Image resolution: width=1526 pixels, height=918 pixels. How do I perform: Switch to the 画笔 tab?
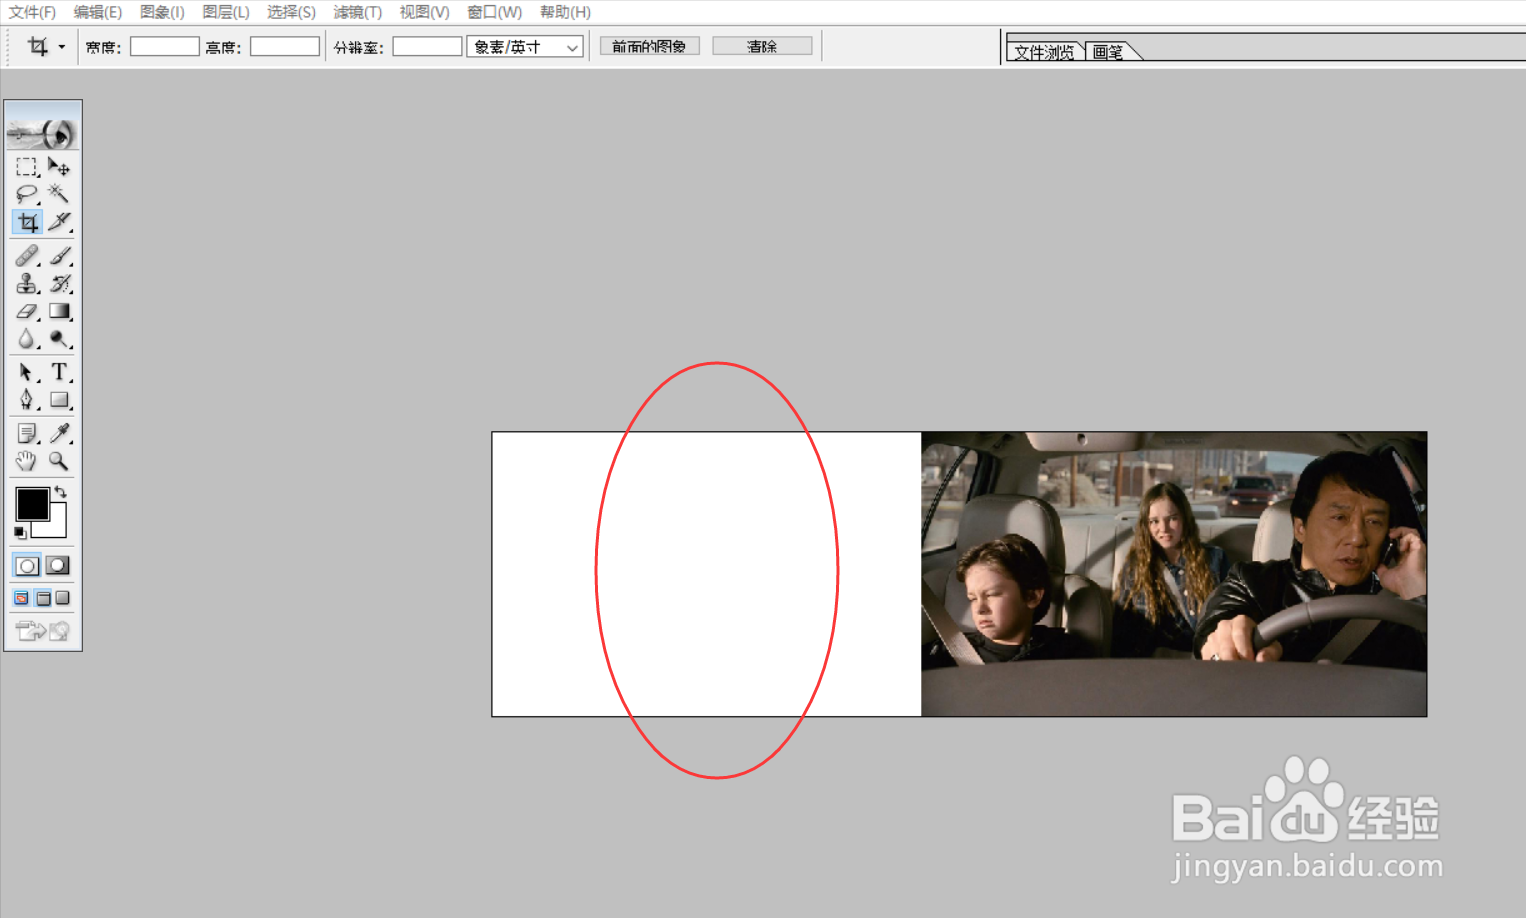point(1108,52)
